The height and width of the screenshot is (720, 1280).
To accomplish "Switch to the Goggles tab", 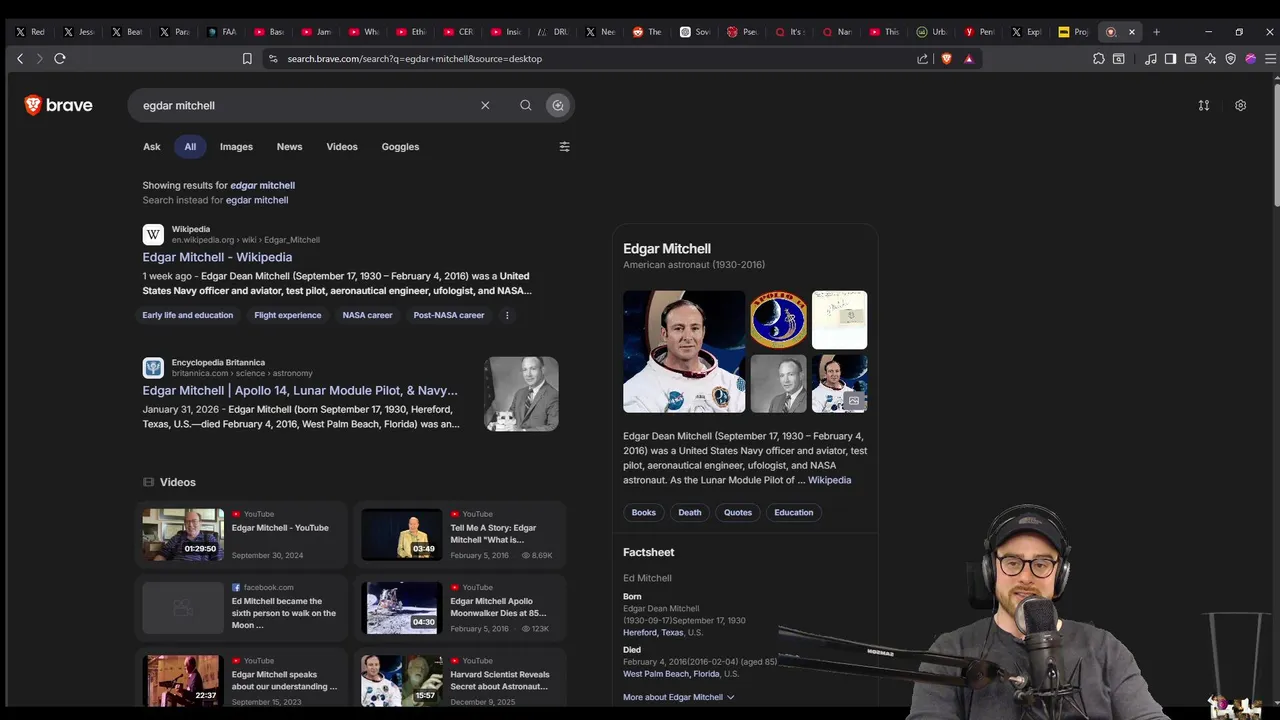I will pyautogui.click(x=400, y=147).
